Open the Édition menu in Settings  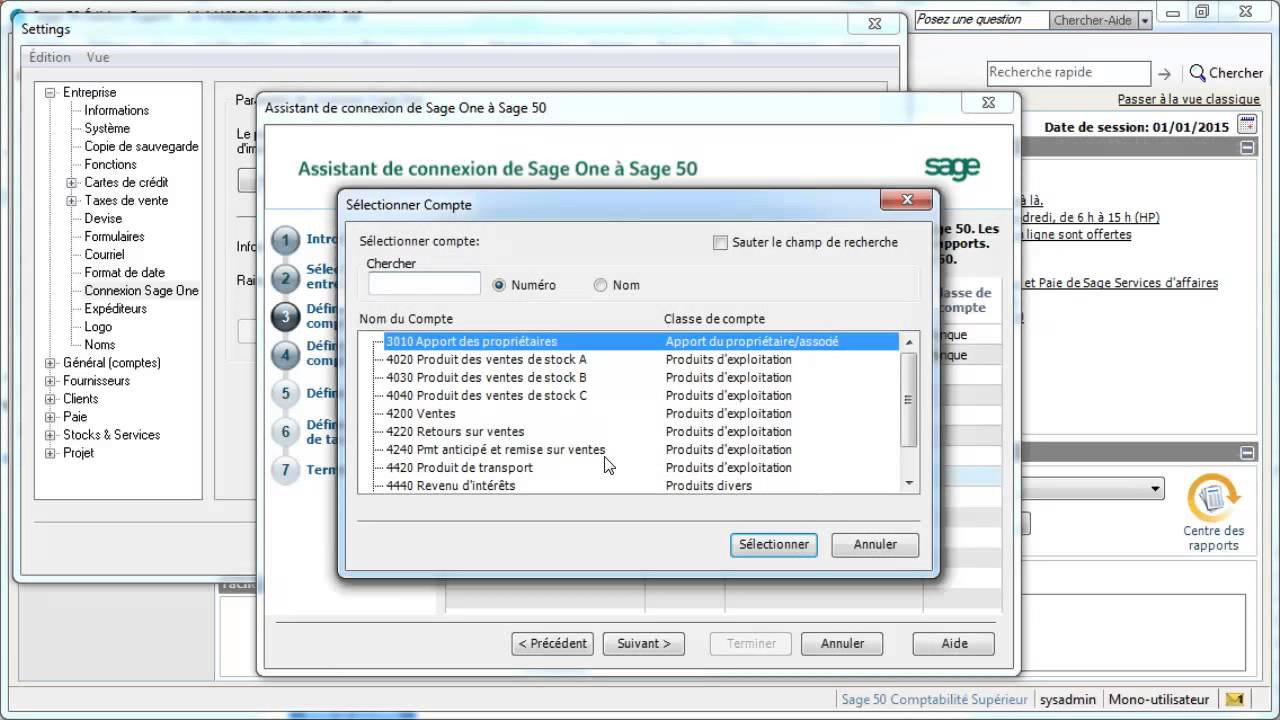pyautogui.click(x=50, y=57)
